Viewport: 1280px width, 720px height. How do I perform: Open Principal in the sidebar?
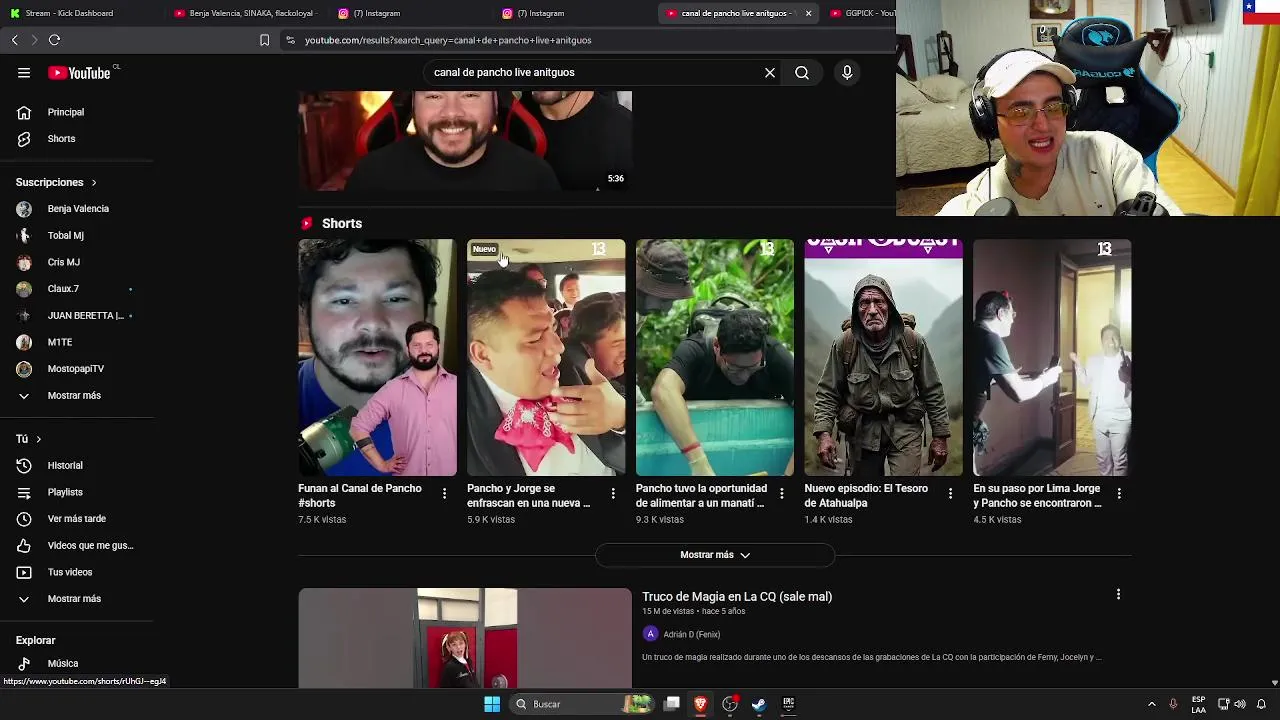pyautogui.click(x=77, y=112)
